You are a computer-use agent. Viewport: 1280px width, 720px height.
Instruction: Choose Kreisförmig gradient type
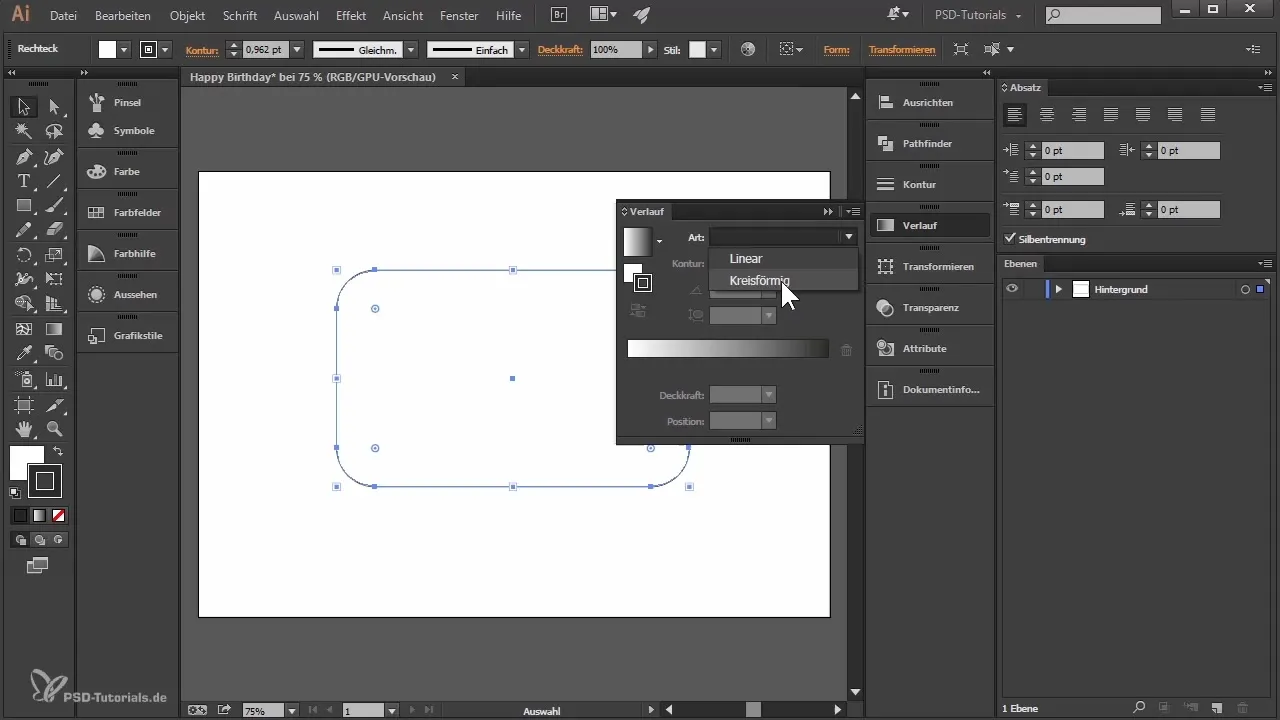click(x=783, y=280)
